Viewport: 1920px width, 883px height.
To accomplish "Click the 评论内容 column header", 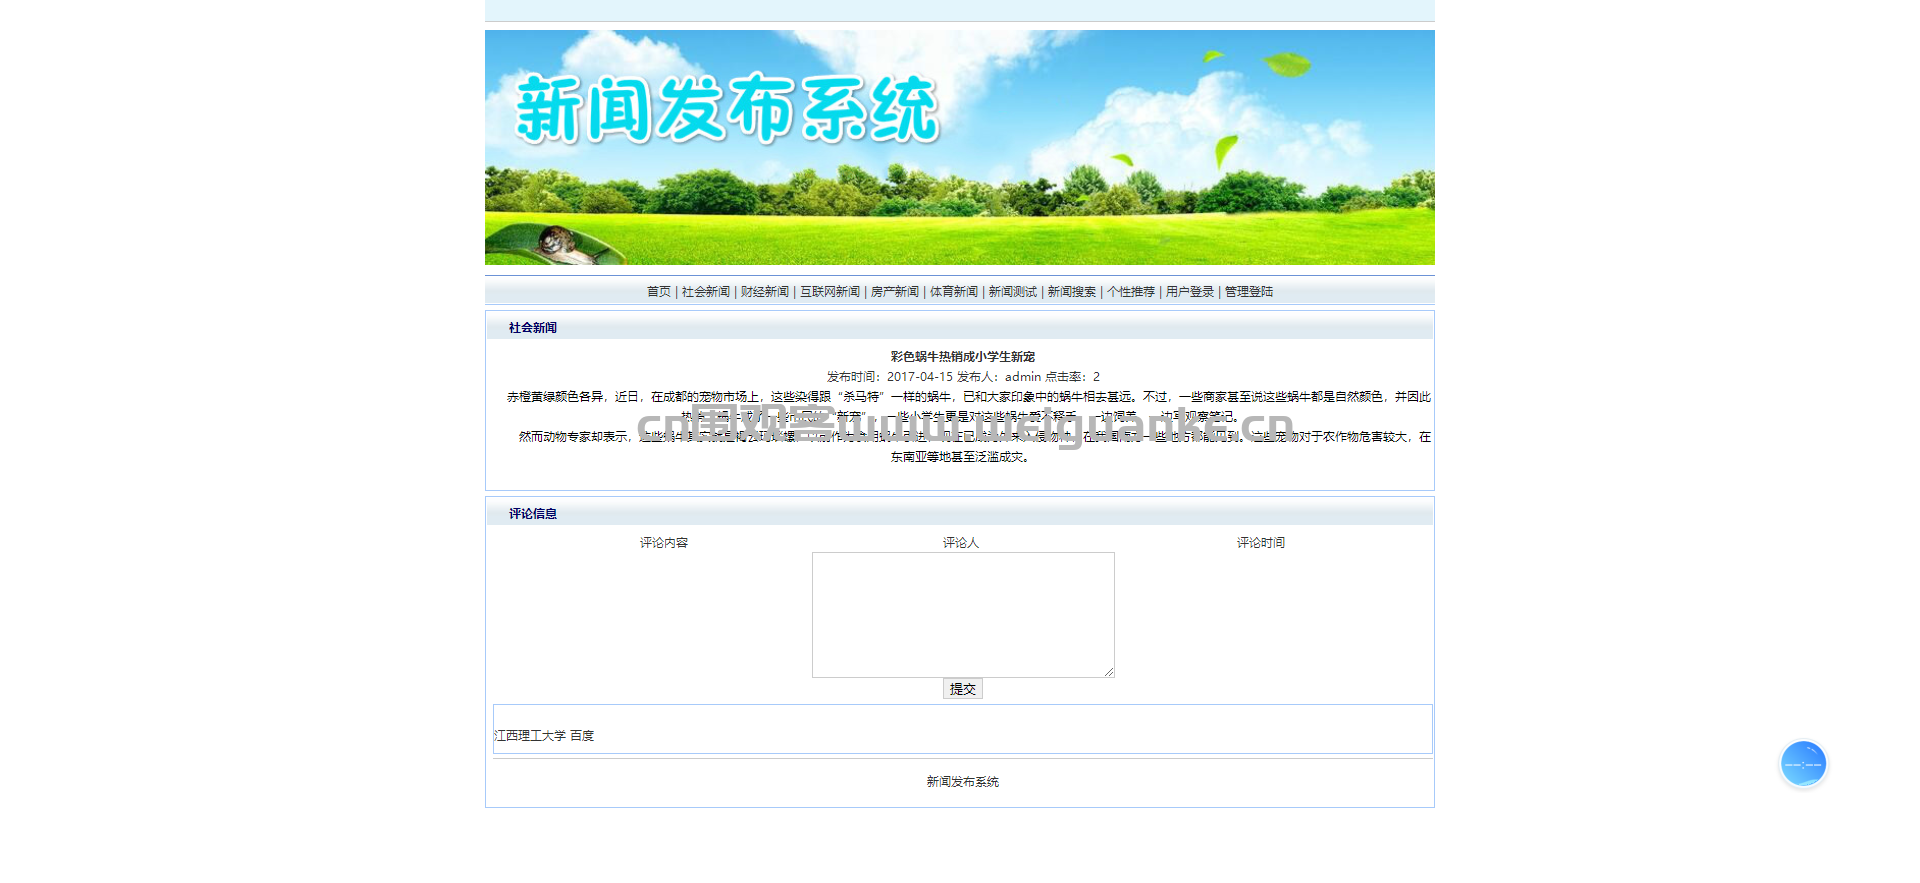I will [x=664, y=543].
